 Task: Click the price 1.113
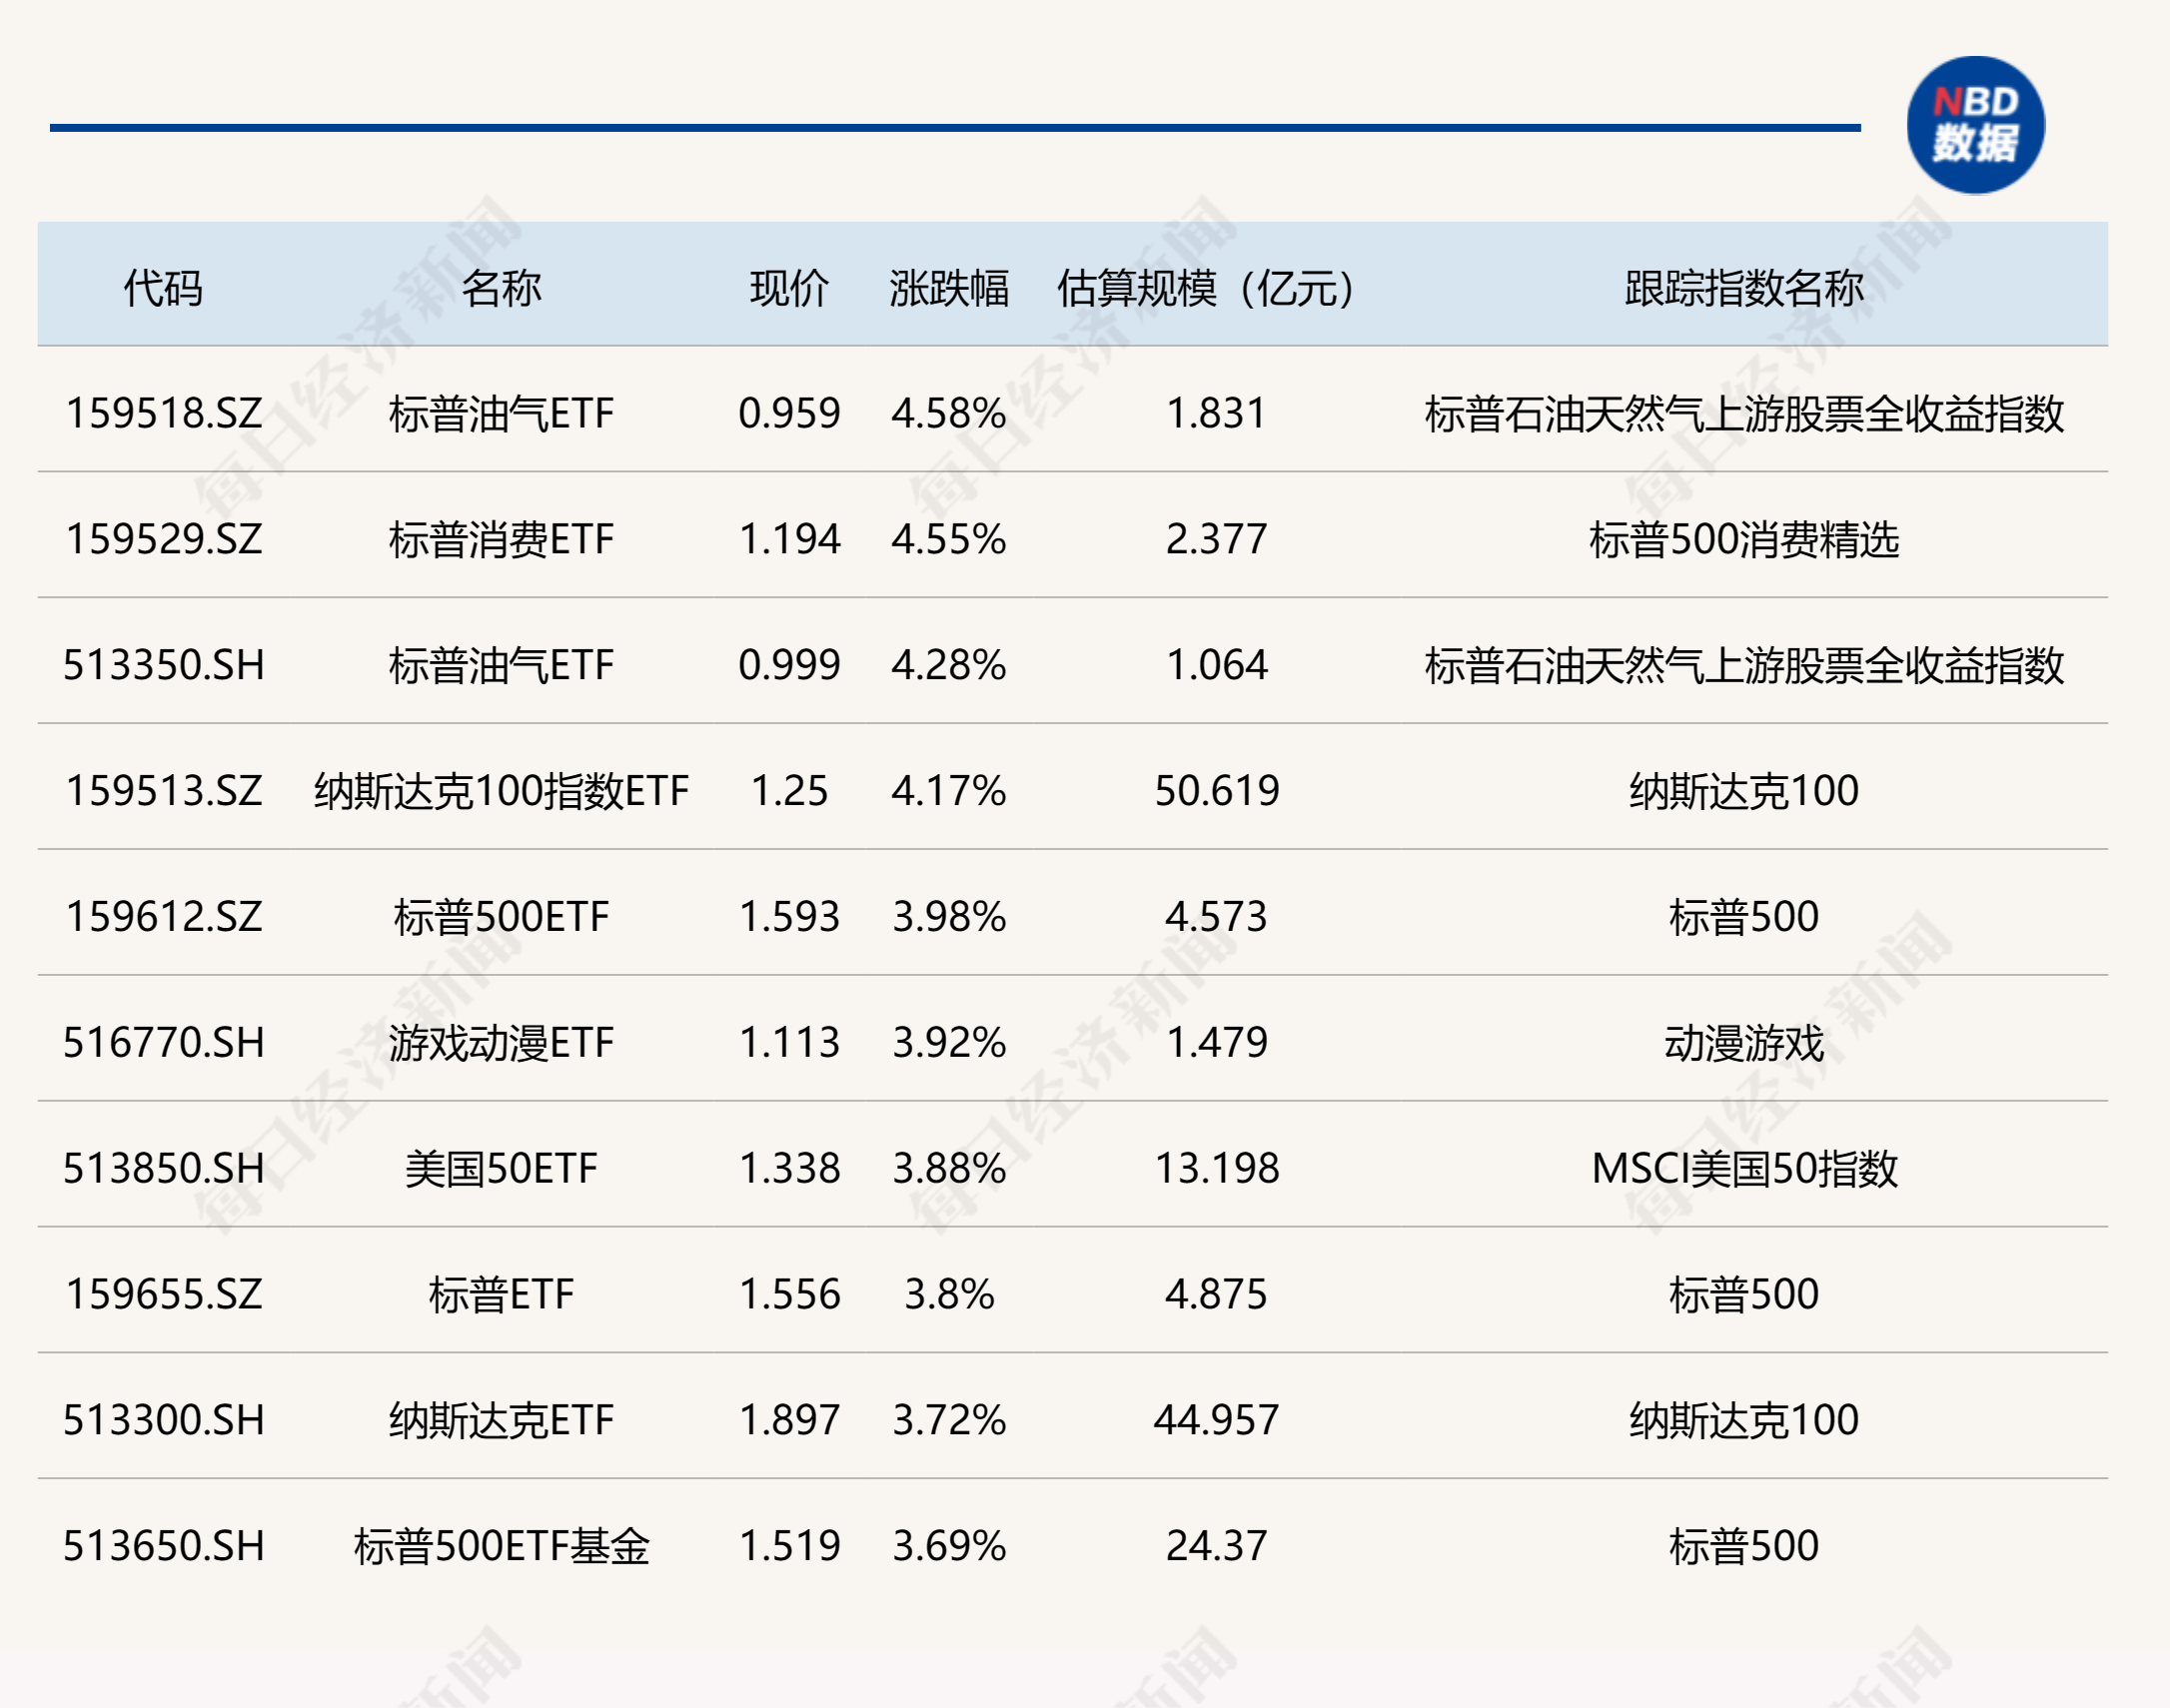[x=789, y=1043]
